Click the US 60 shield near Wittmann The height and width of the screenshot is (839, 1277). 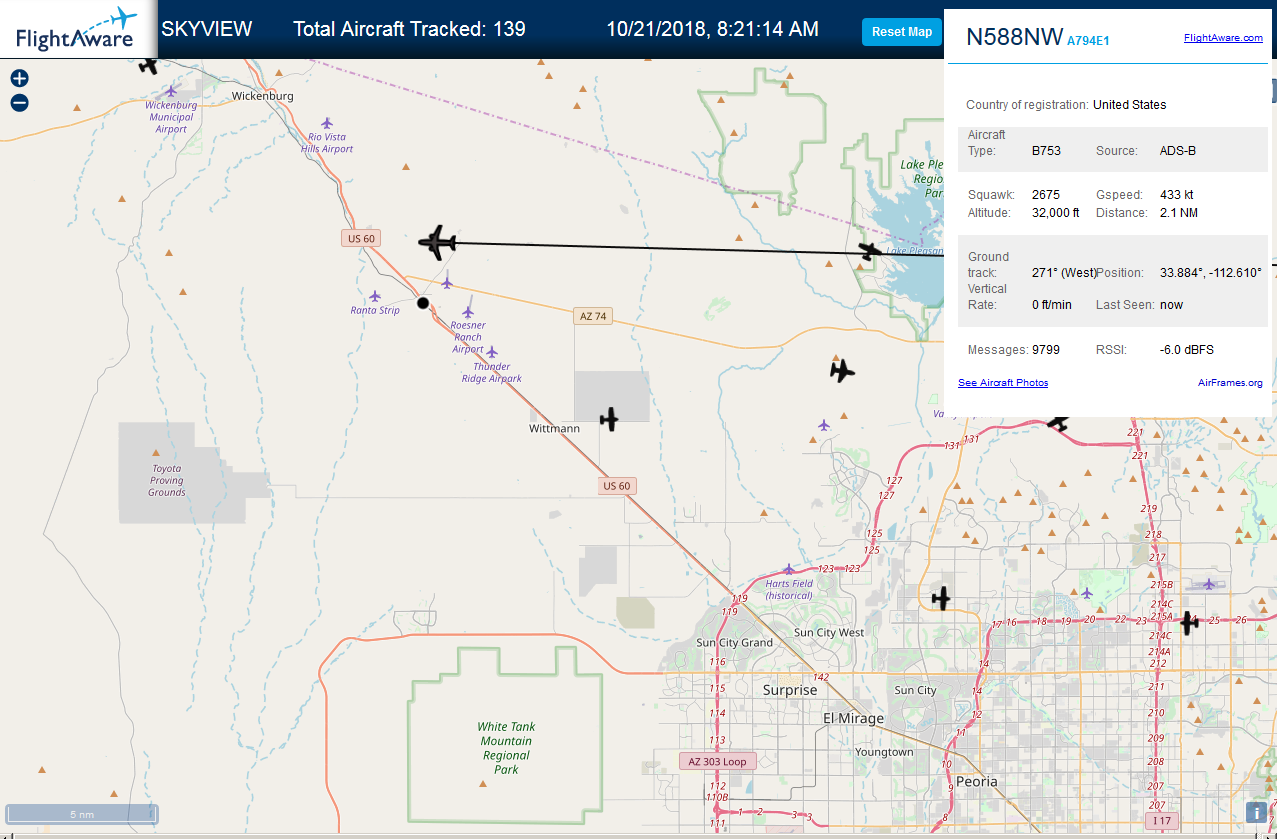coord(617,486)
